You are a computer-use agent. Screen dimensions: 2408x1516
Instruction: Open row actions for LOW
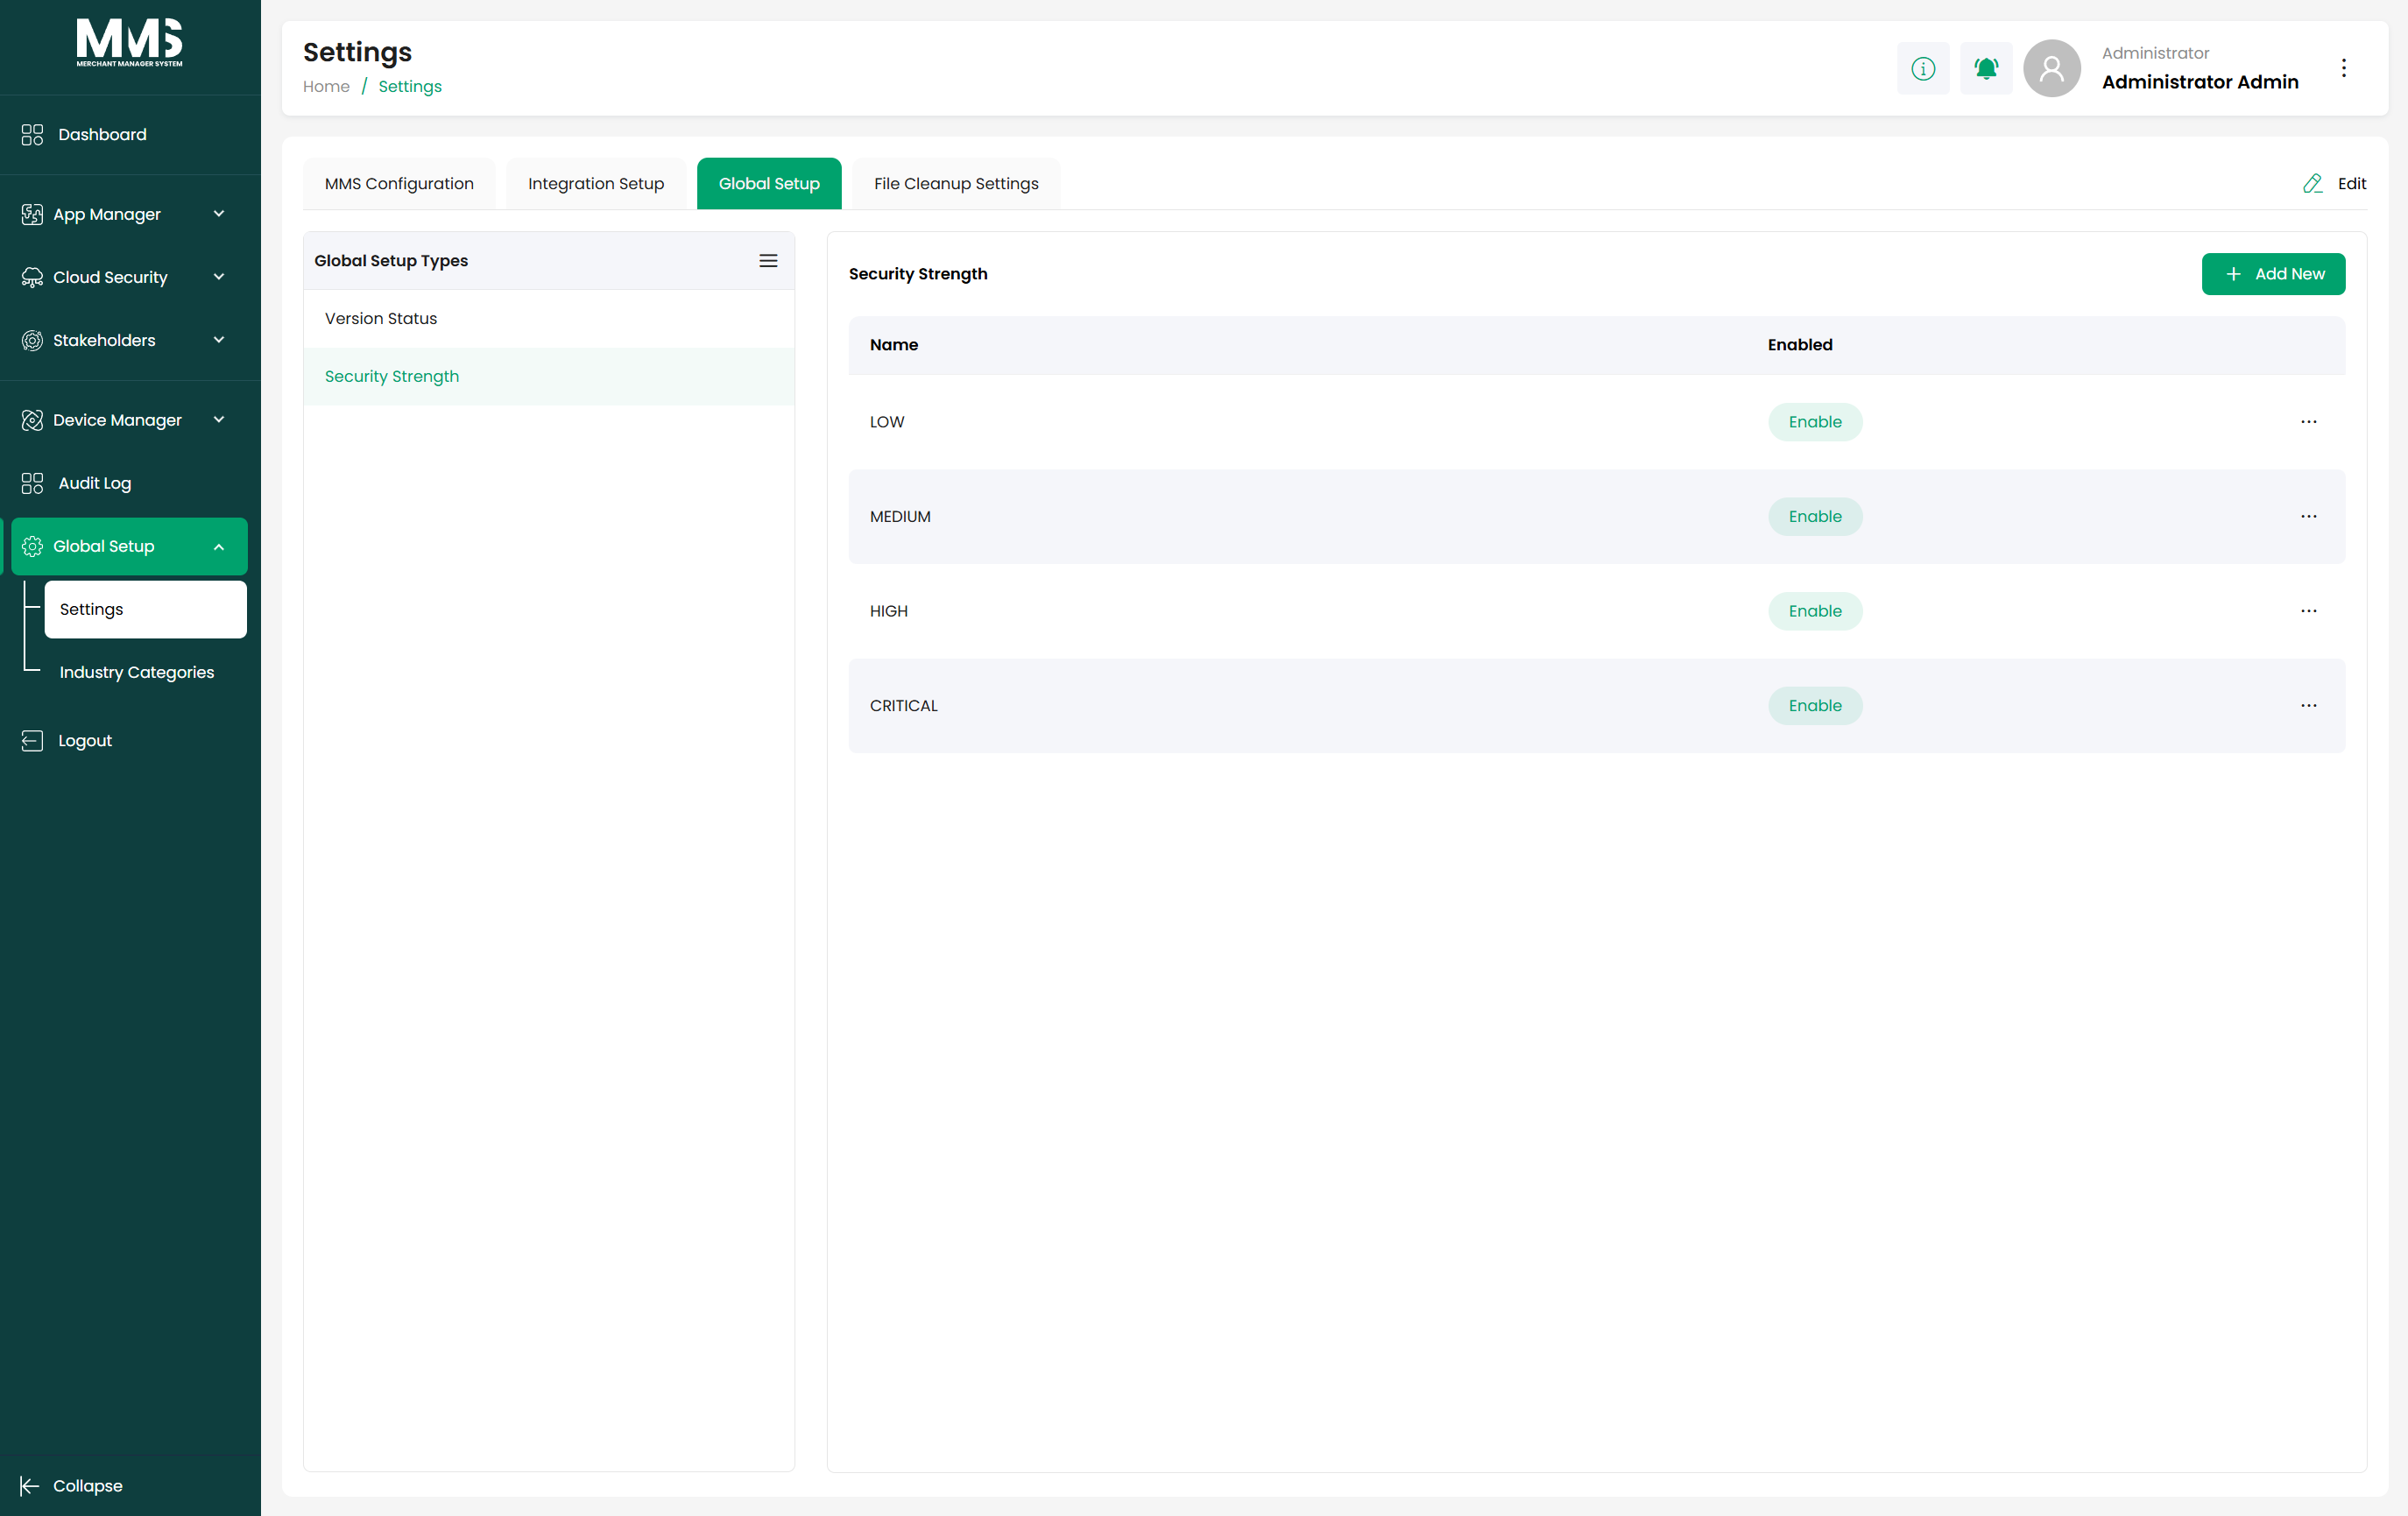click(2308, 422)
